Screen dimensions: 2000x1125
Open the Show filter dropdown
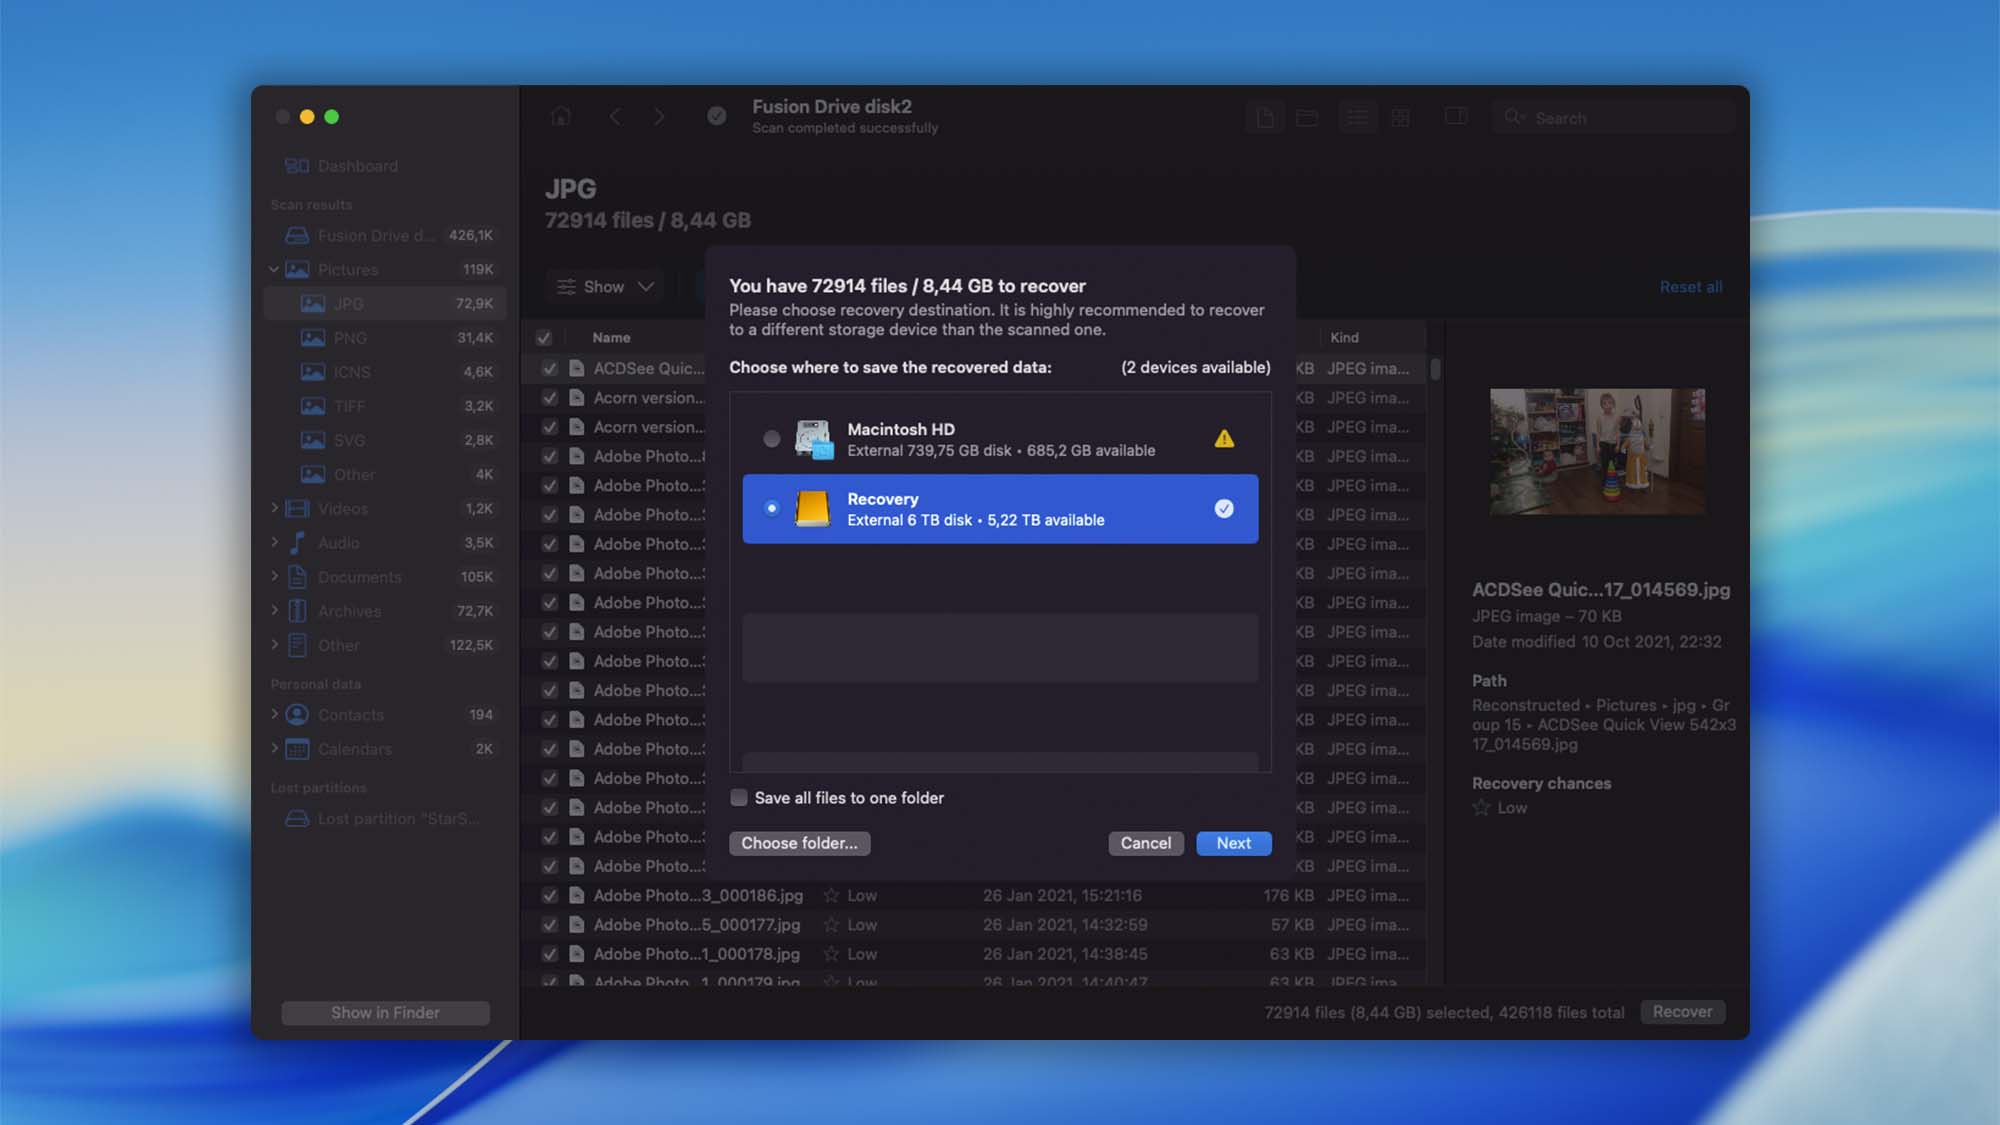[604, 286]
